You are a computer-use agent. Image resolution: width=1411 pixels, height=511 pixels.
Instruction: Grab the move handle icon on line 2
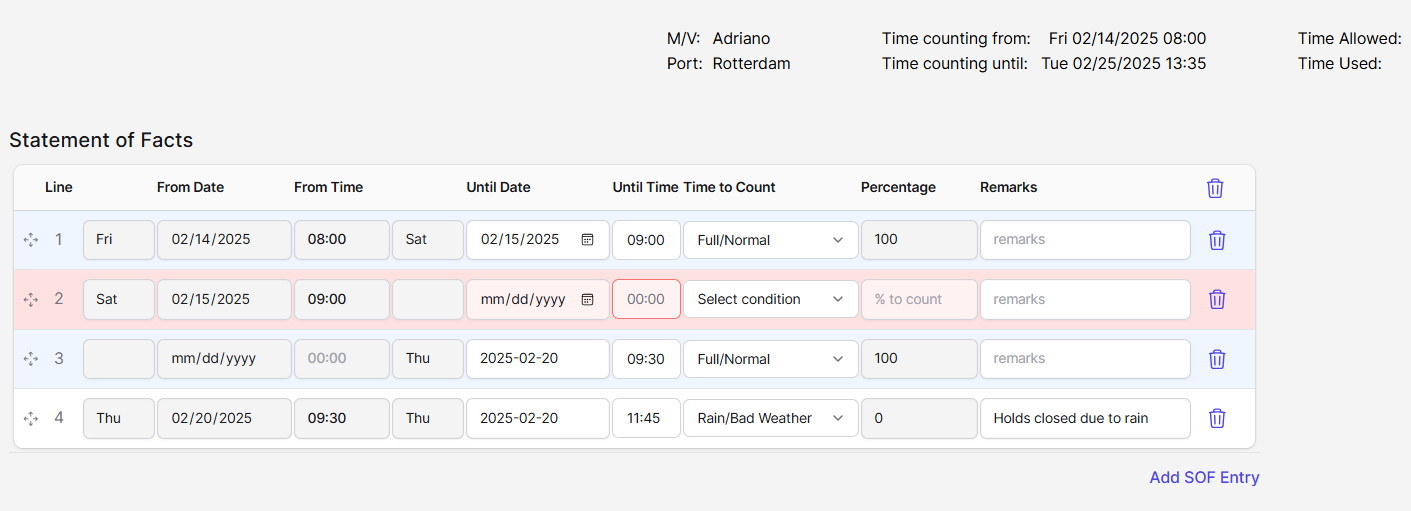pyautogui.click(x=31, y=299)
